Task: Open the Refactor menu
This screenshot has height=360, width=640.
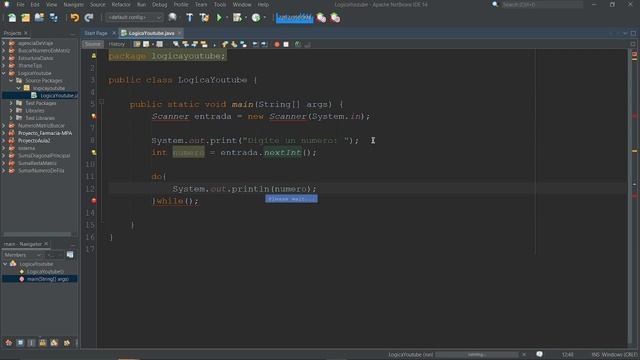Action: pyautogui.click(x=121, y=4)
